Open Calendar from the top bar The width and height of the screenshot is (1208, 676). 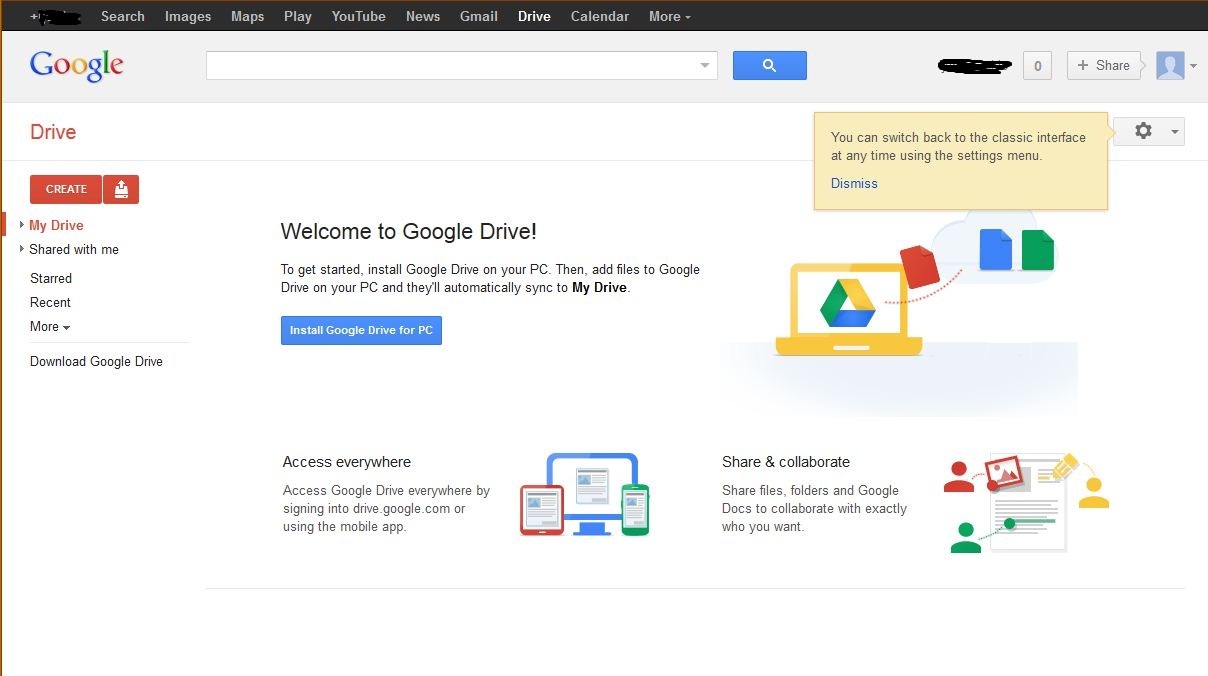599,16
